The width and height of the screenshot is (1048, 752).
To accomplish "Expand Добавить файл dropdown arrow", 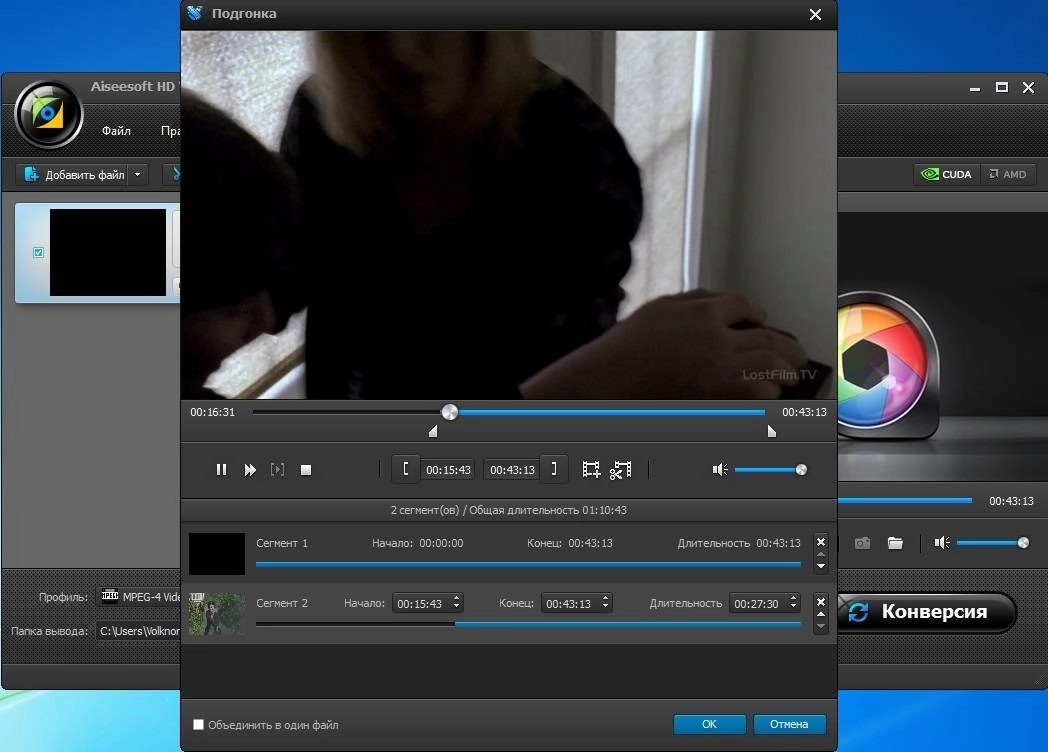I will (138, 174).
